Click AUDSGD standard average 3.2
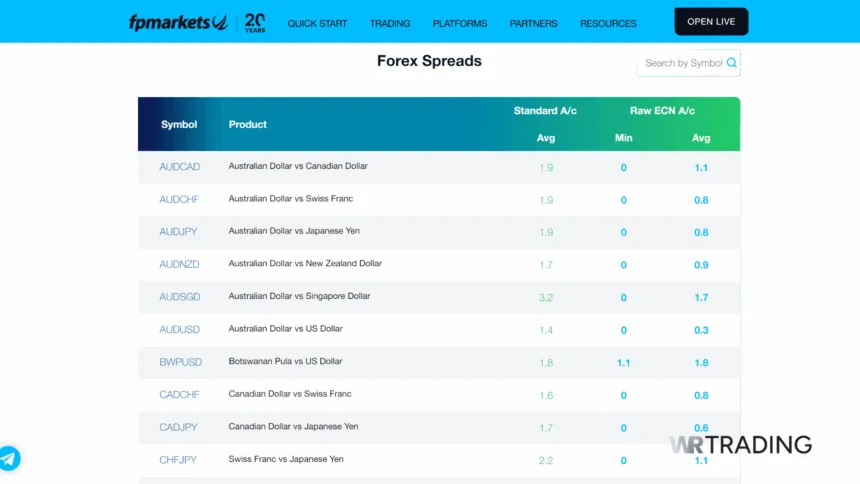 546,297
